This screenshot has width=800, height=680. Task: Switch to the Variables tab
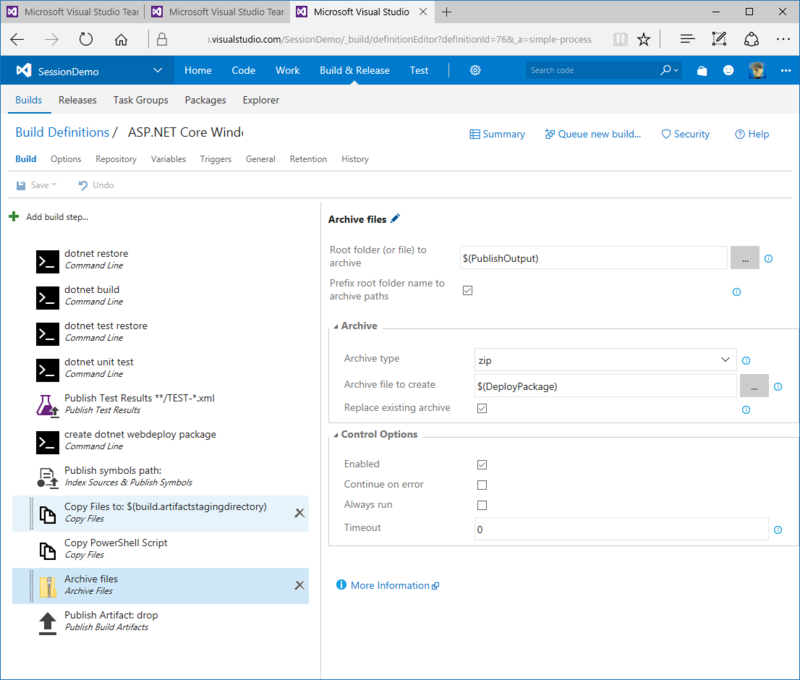coord(168,159)
